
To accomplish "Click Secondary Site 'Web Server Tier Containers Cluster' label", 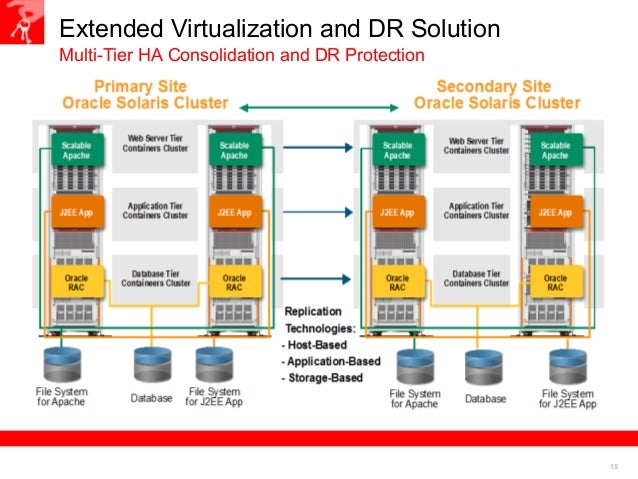I will tap(476, 146).
